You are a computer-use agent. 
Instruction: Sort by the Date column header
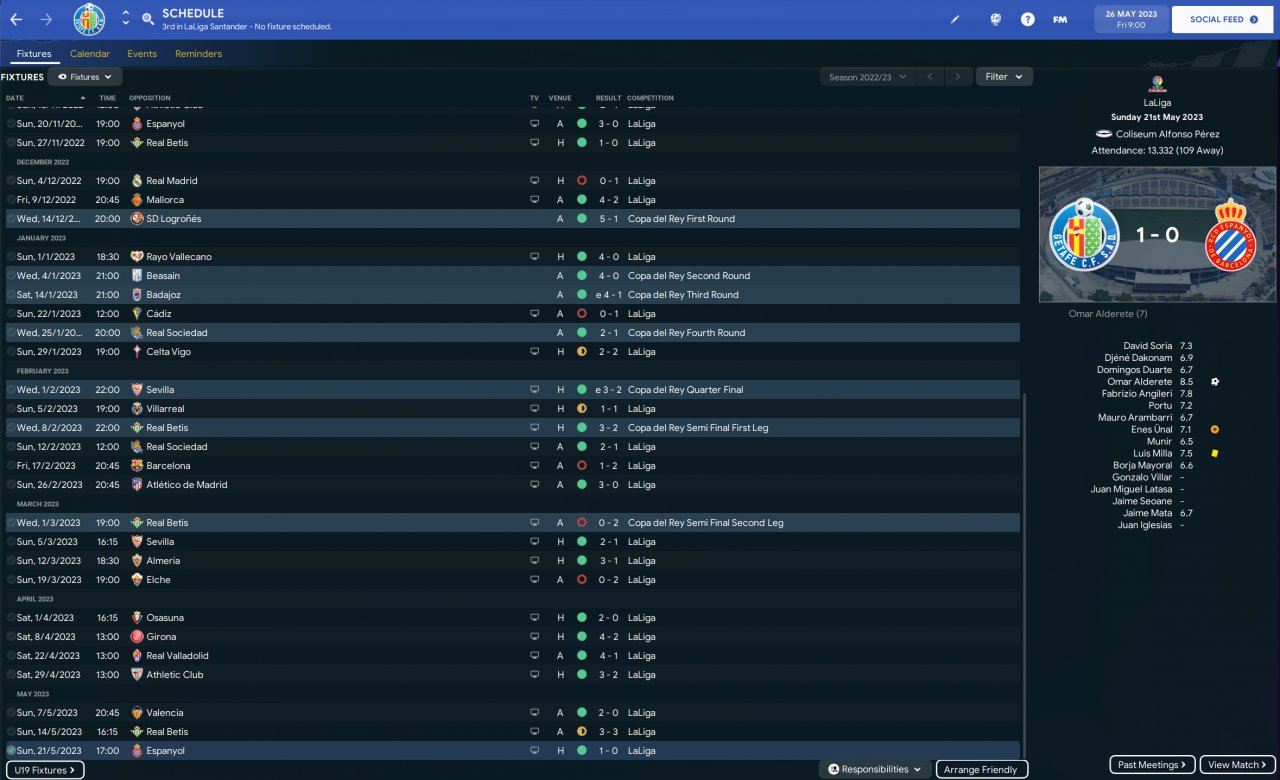(x=46, y=98)
